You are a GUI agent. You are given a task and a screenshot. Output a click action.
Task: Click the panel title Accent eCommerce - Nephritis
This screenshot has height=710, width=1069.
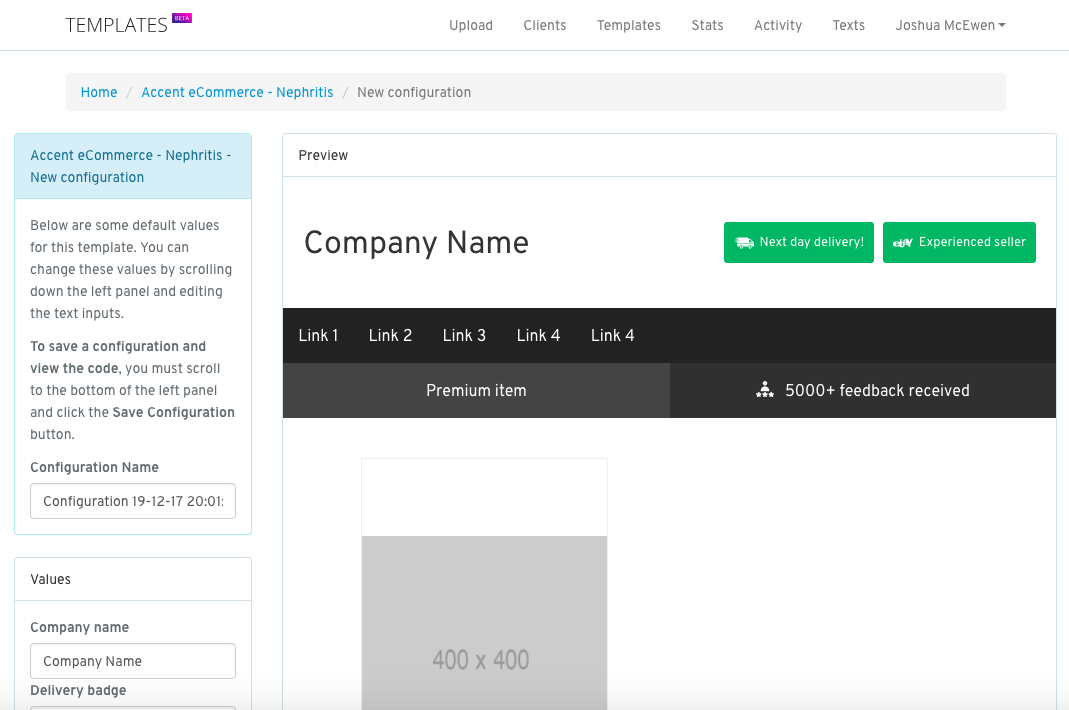coord(131,166)
